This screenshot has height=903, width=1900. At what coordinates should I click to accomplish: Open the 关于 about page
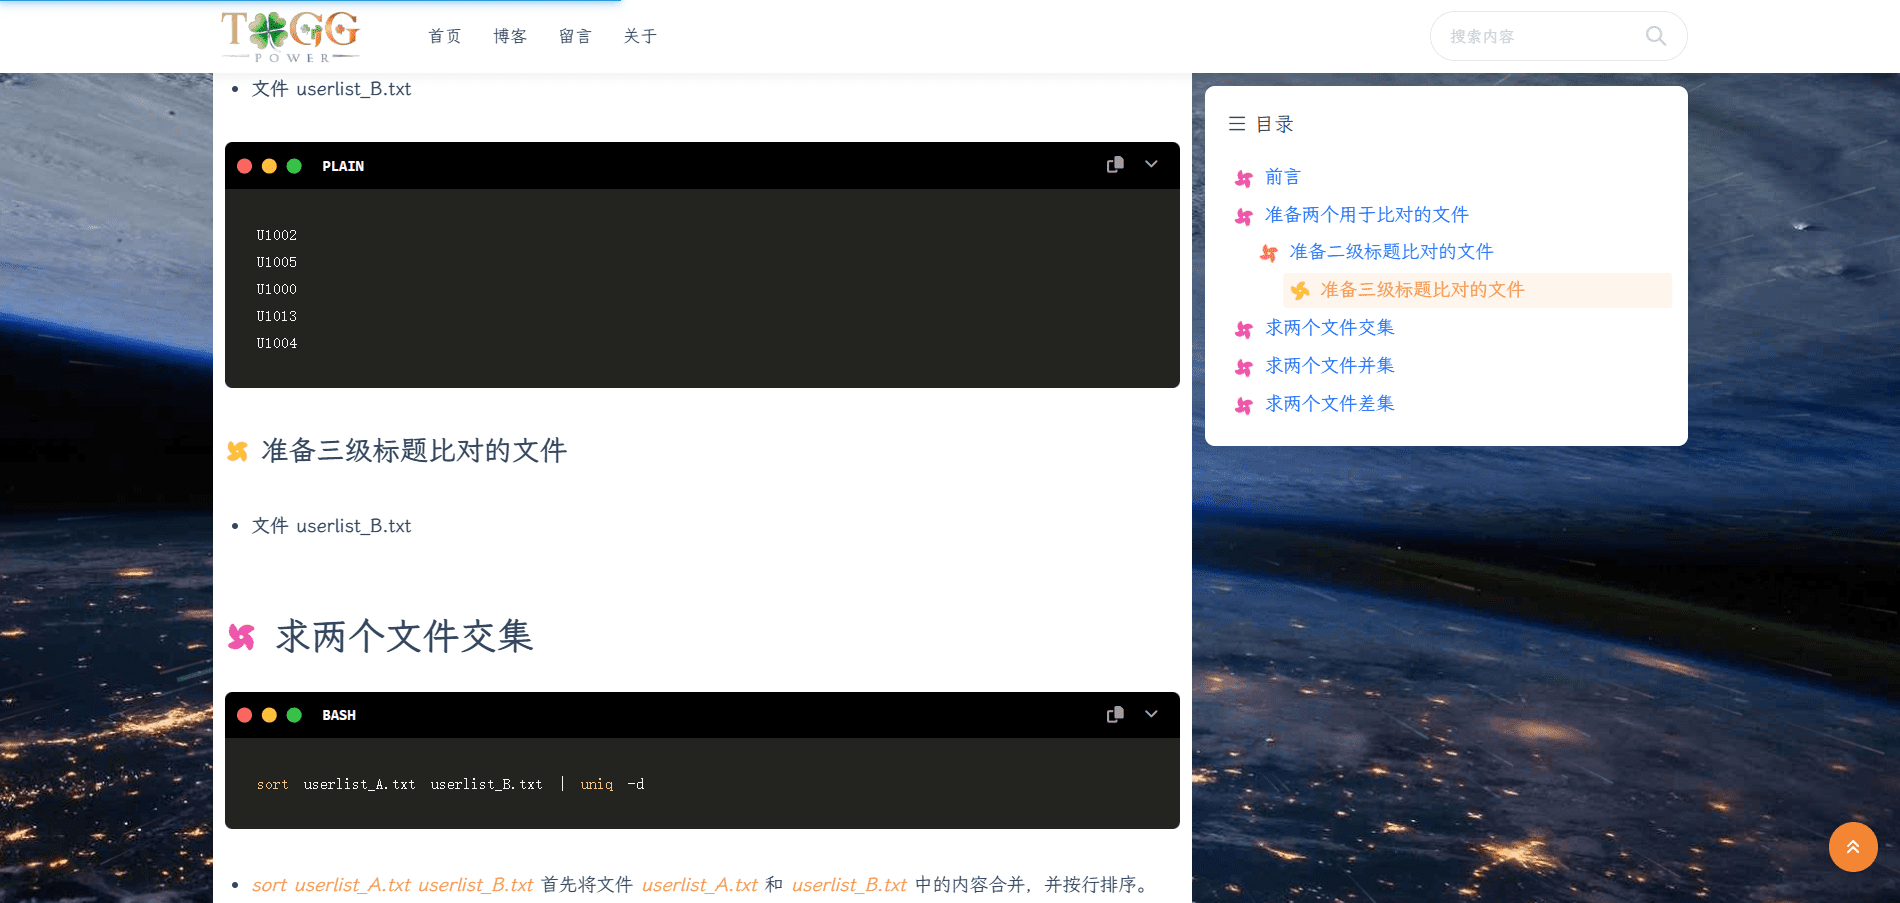pos(640,36)
